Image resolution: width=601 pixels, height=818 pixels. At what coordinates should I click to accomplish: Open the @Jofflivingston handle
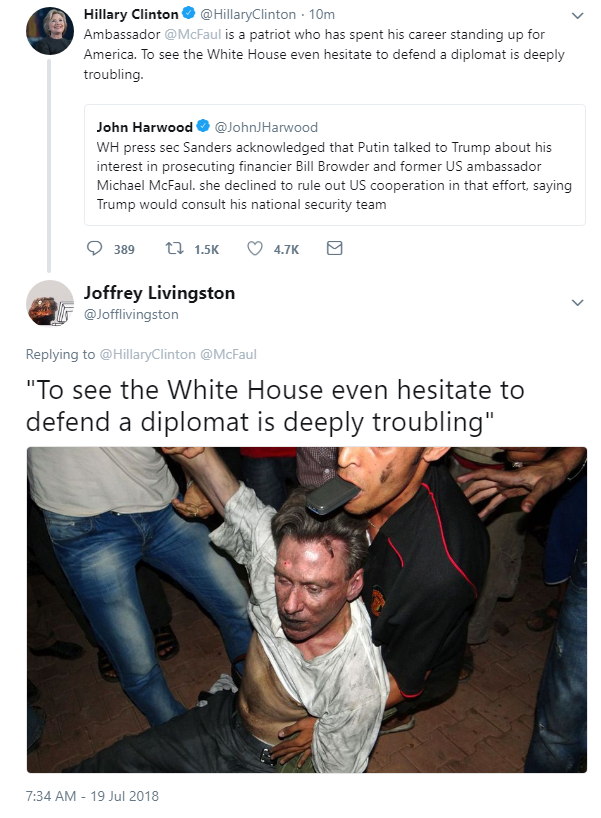[131, 315]
